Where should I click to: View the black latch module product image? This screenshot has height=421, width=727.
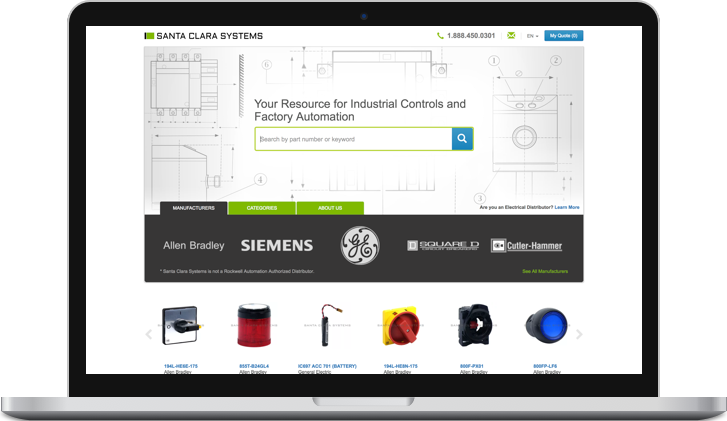click(473, 325)
